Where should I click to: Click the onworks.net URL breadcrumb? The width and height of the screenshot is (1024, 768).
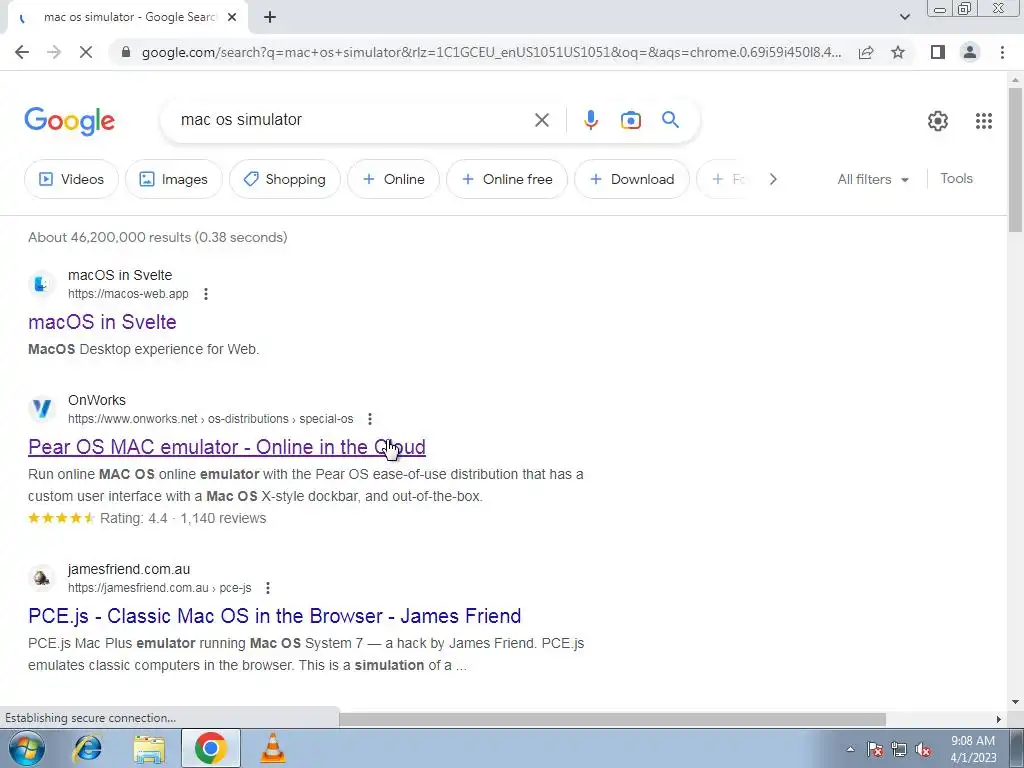pyautogui.click(x=210, y=419)
